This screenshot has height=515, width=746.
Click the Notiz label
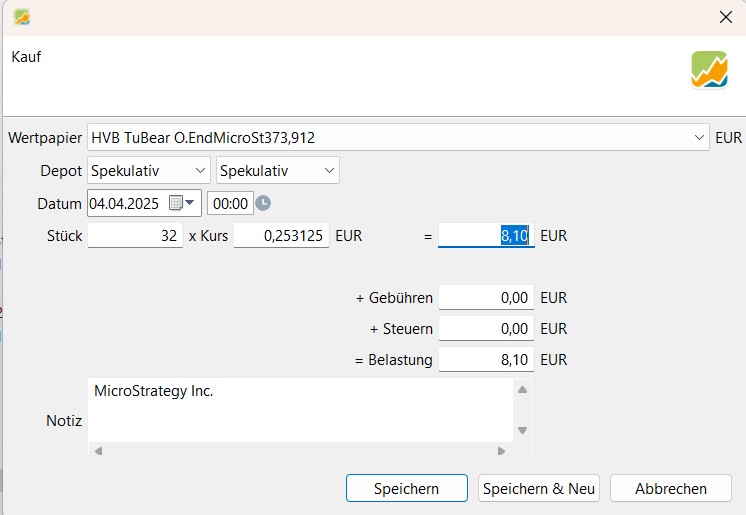pyautogui.click(x=64, y=420)
